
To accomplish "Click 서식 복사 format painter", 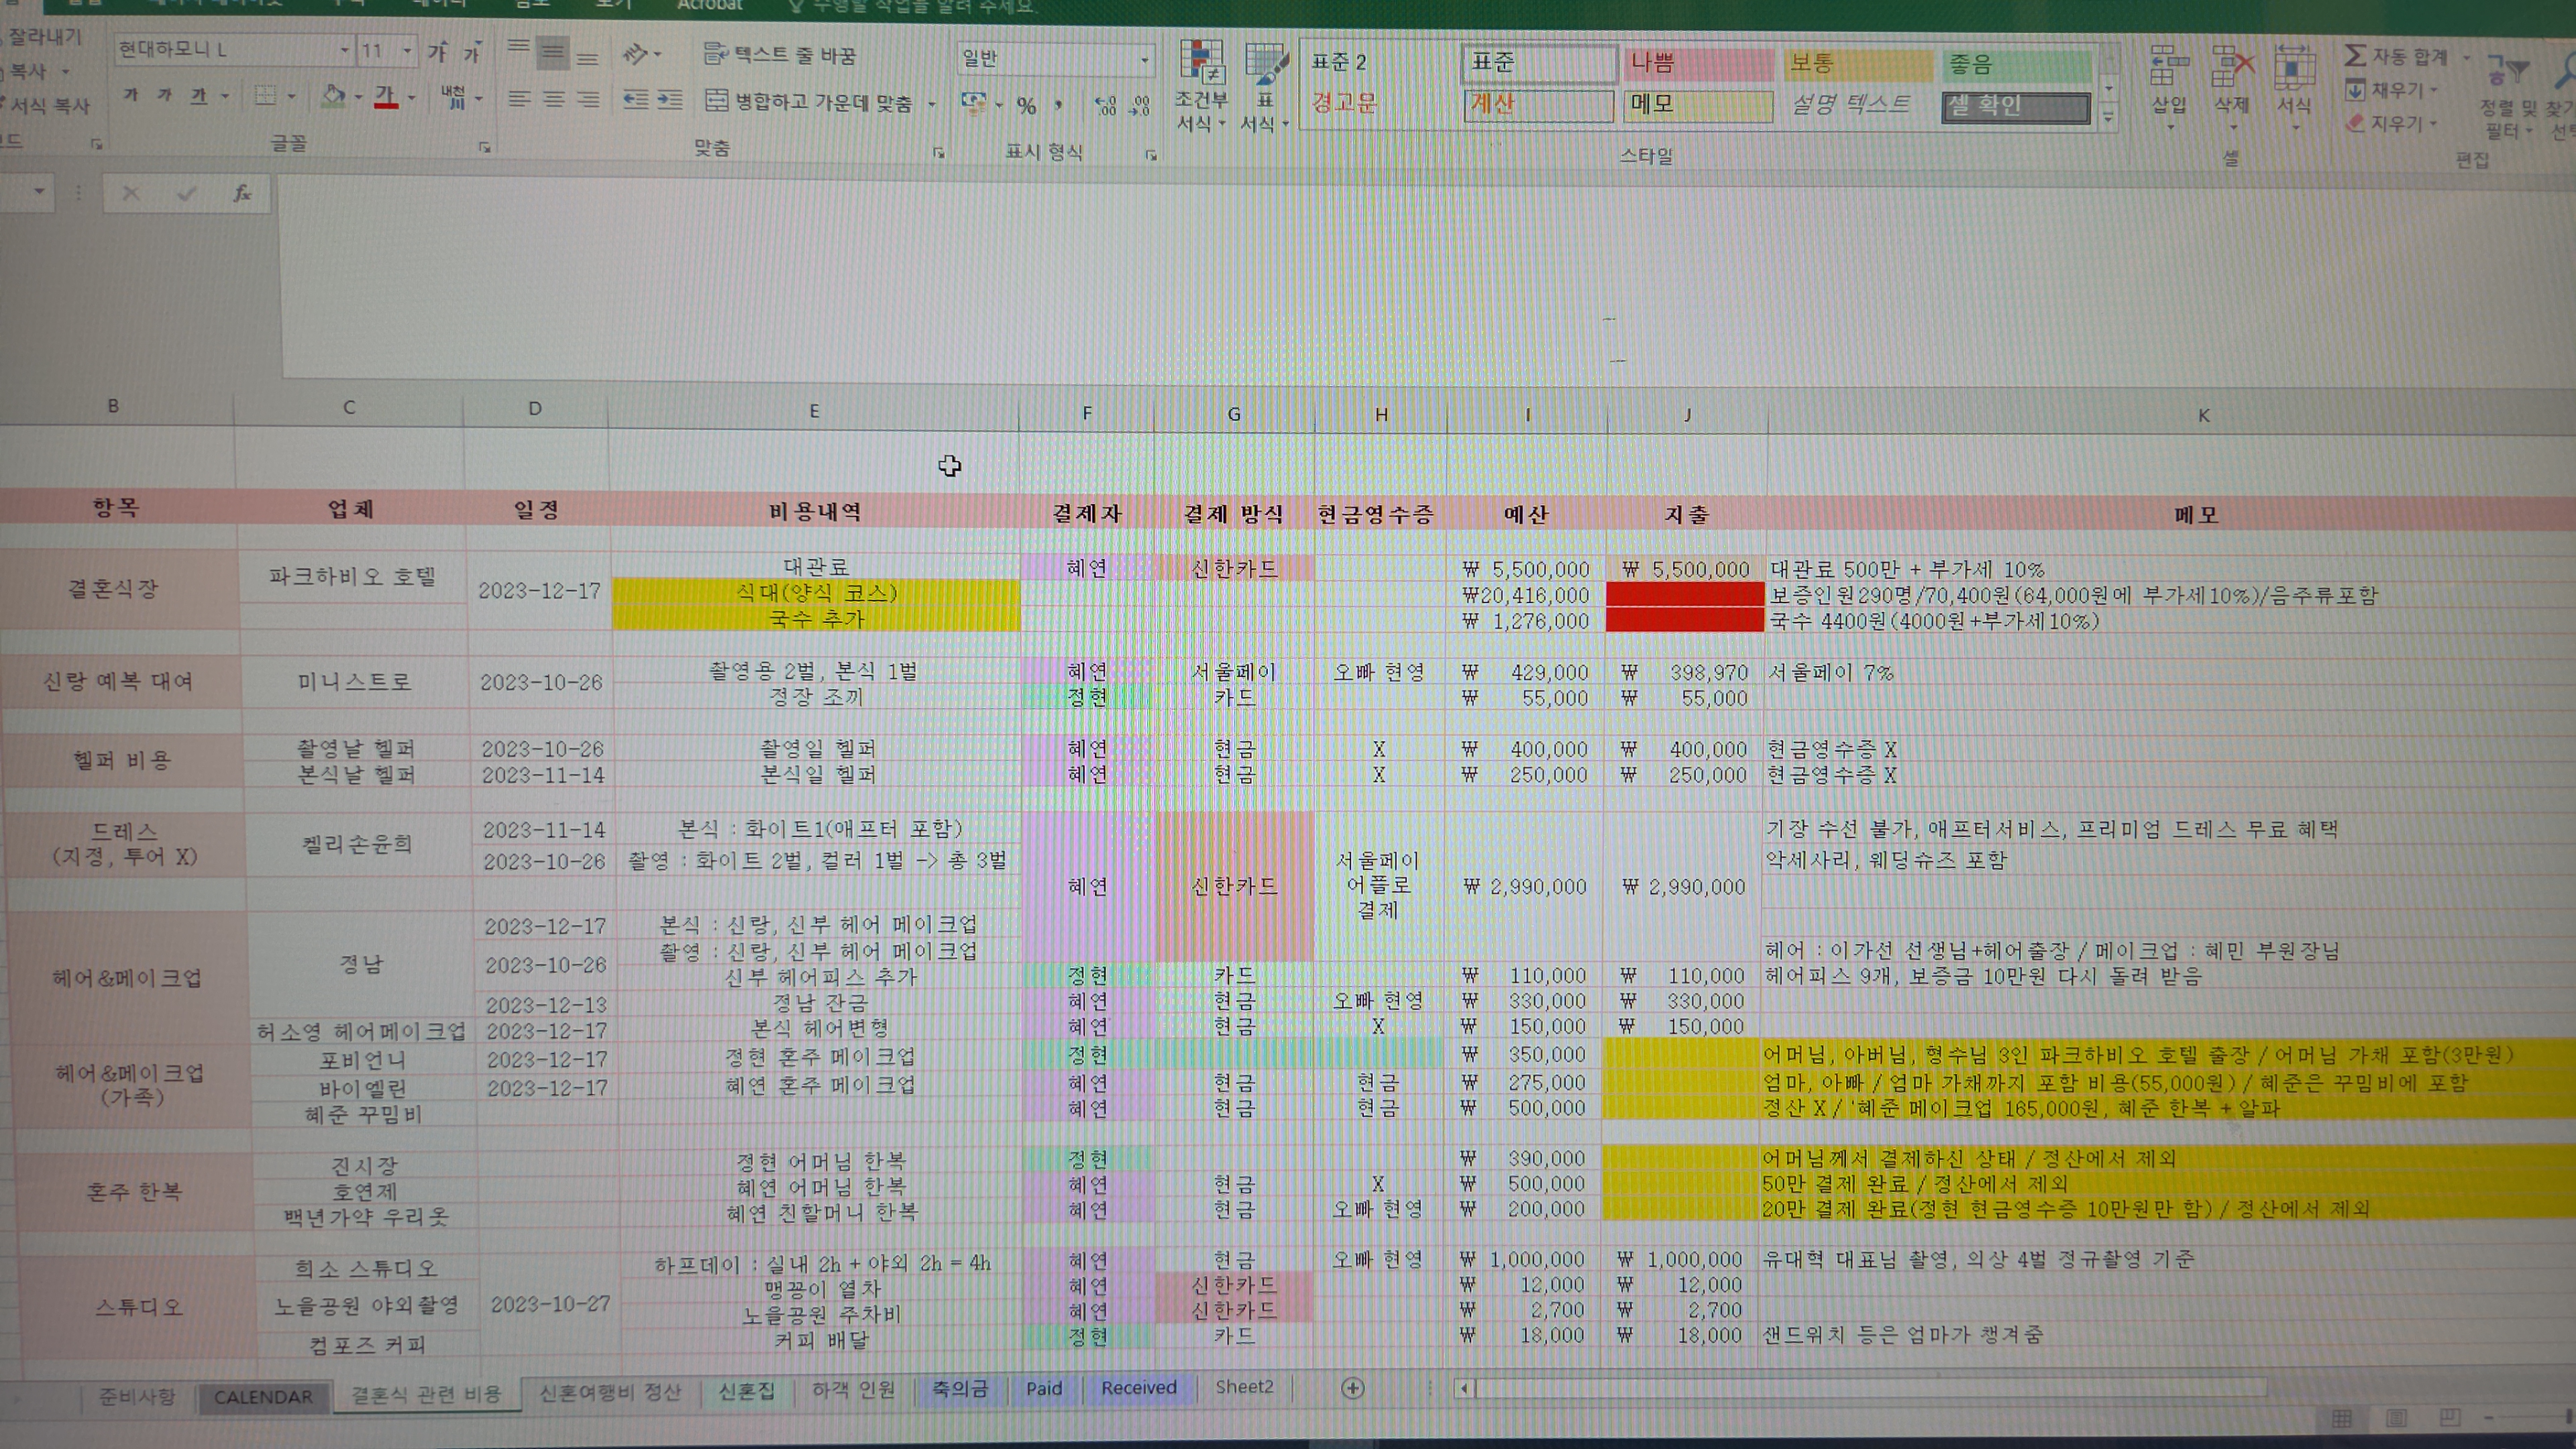I will coord(46,105).
